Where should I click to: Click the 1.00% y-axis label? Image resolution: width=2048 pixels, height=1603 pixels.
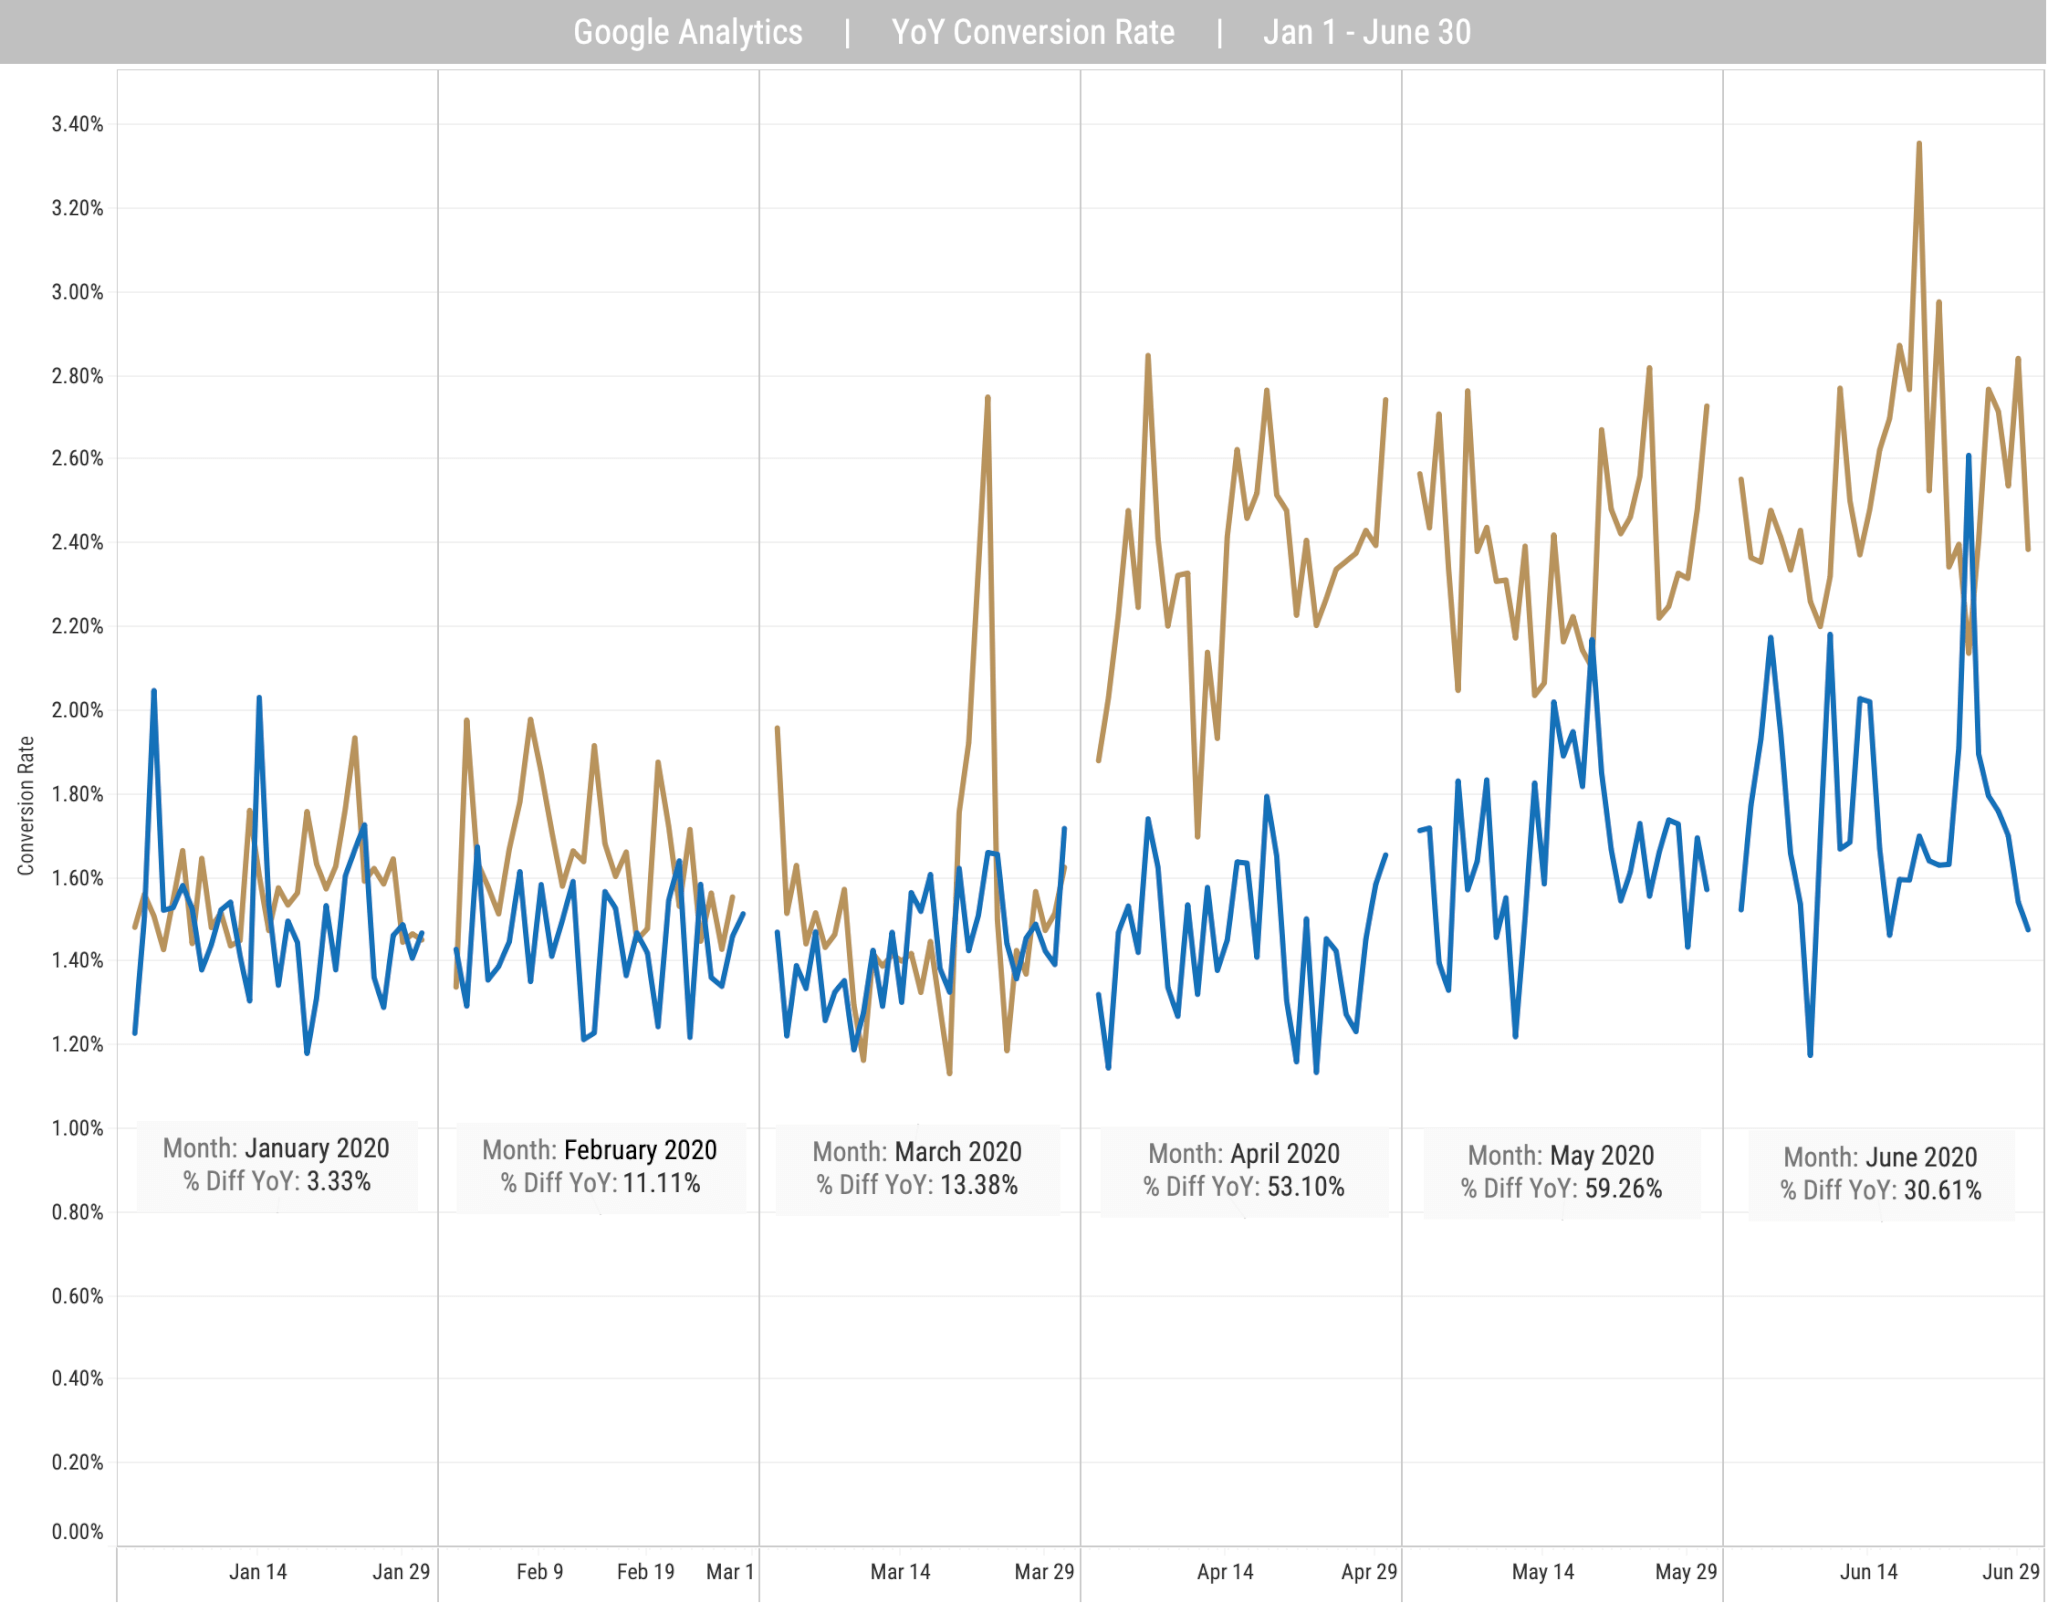tap(77, 1128)
